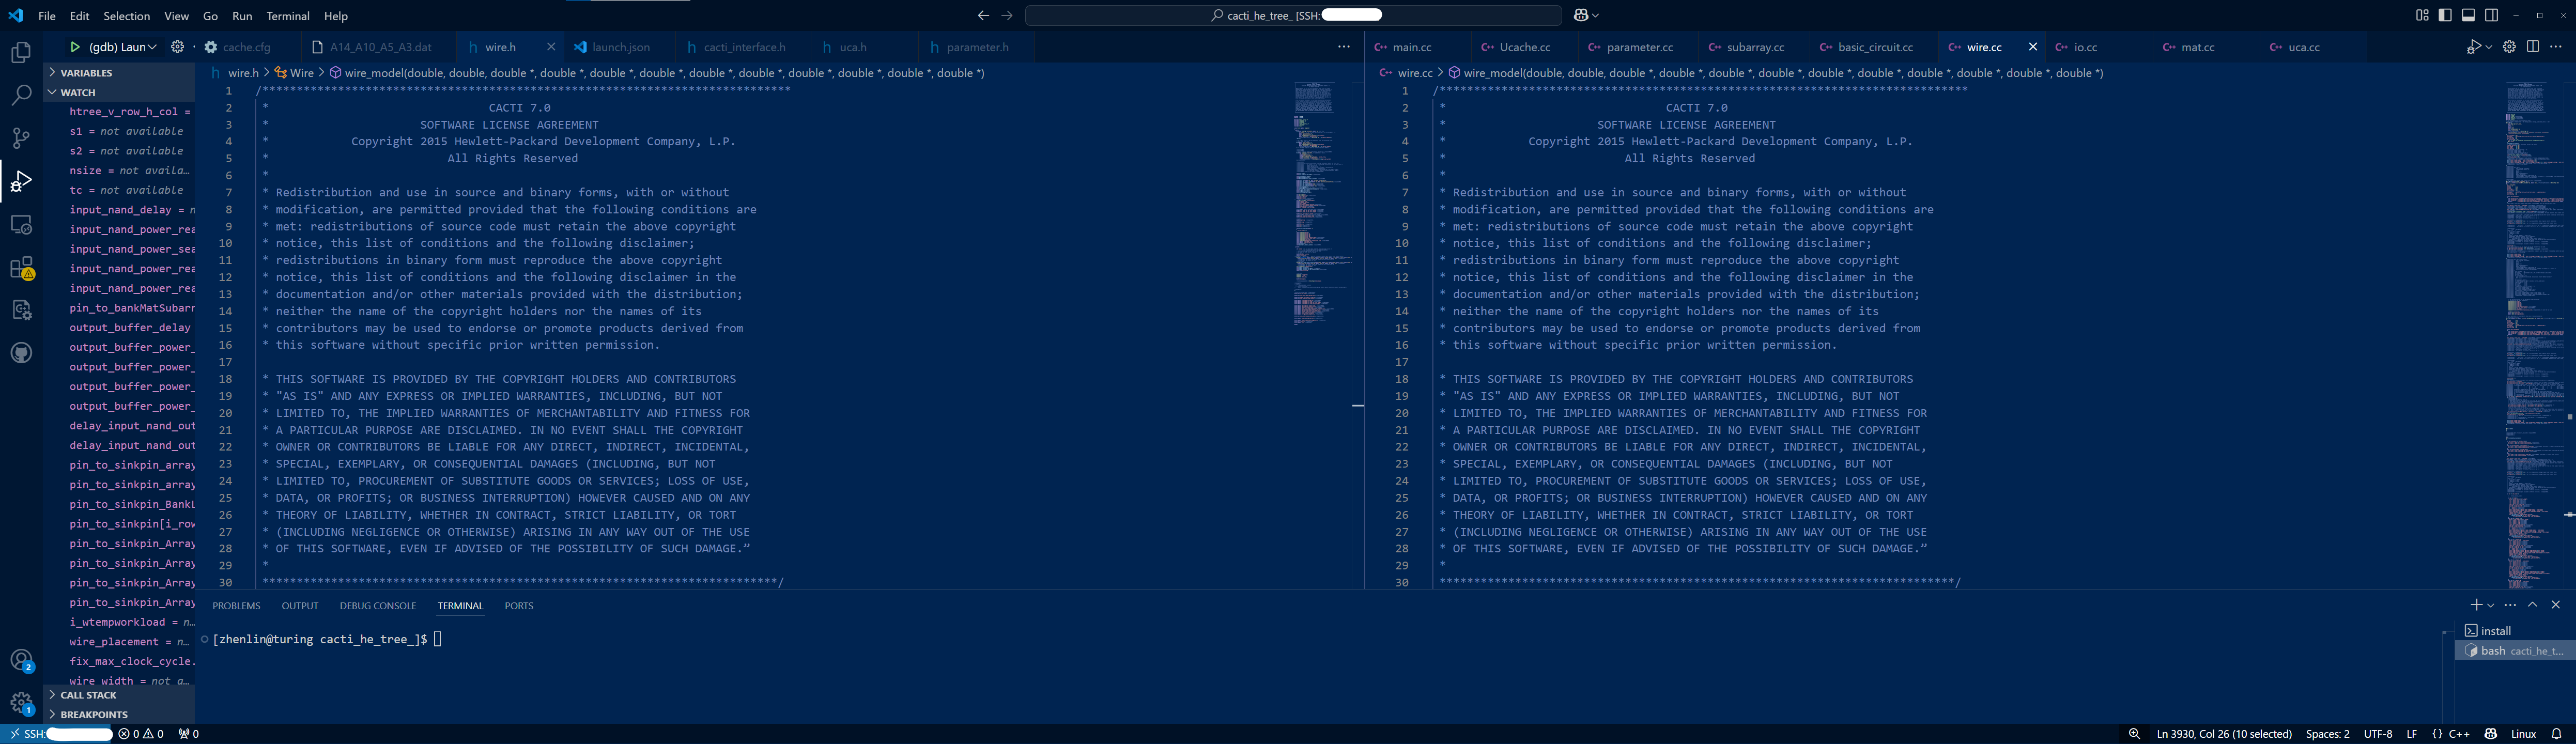Expand the VARIABLES debug section
The height and width of the screenshot is (744, 2576).
point(86,73)
